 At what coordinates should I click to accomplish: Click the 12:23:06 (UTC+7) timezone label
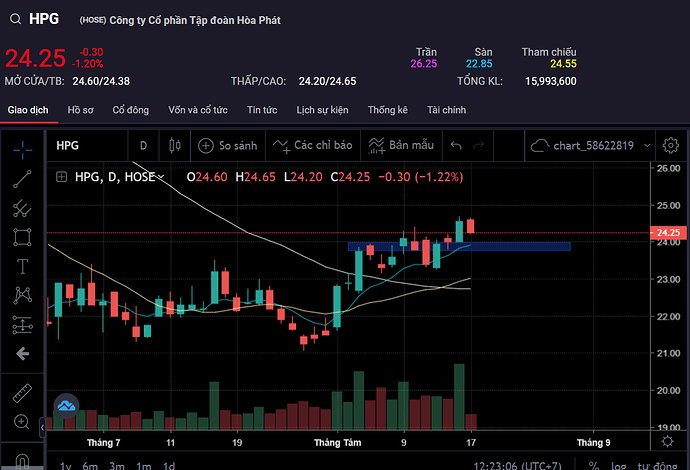pos(518,466)
